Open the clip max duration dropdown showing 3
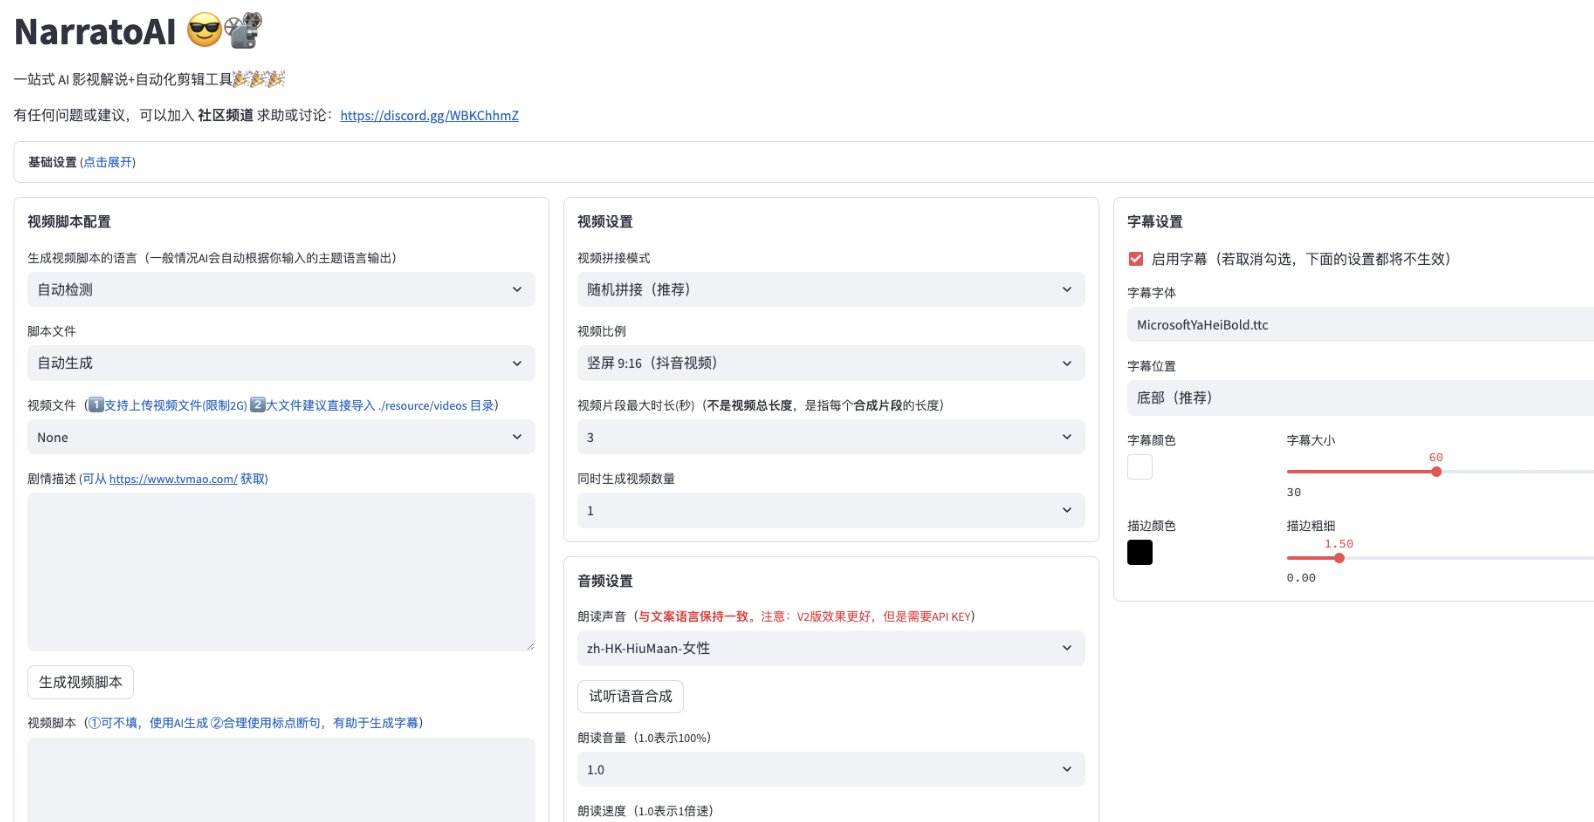Screen dimensions: 1594x822 click(x=831, y=437)
